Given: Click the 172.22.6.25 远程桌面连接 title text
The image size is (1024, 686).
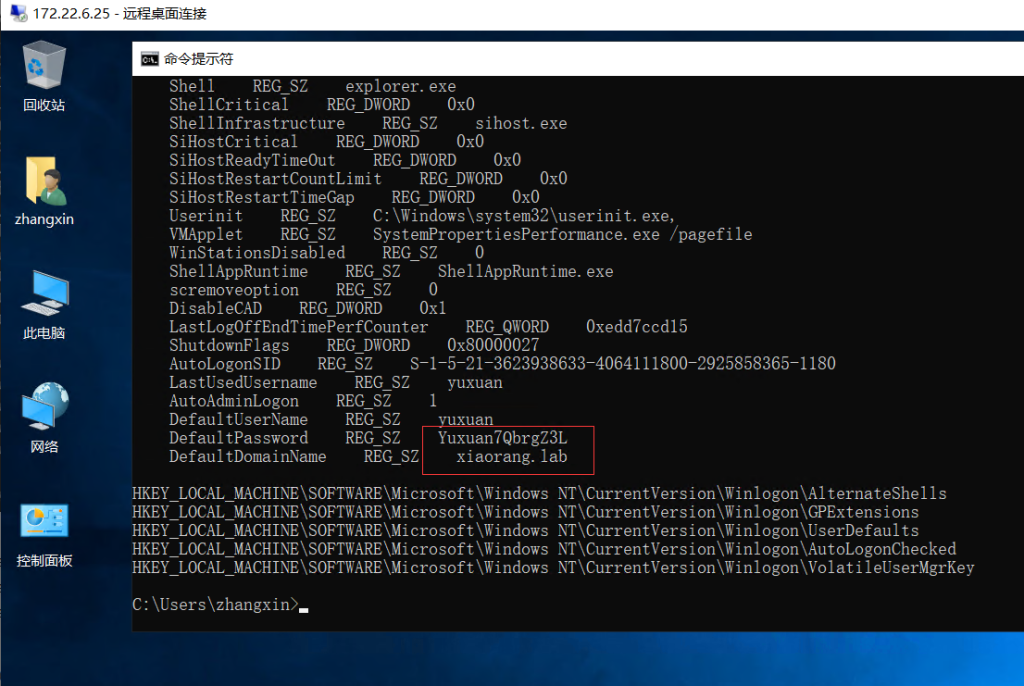Looking at the screenshot, I should click(x=122, y=14).
